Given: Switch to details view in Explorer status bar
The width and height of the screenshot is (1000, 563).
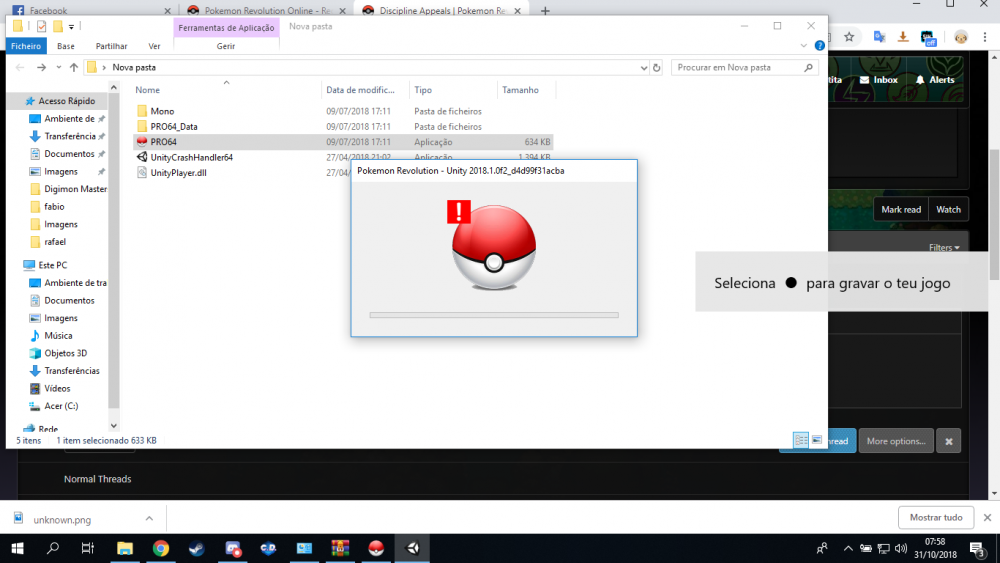Looking at the screenshot, I should 800,440.
